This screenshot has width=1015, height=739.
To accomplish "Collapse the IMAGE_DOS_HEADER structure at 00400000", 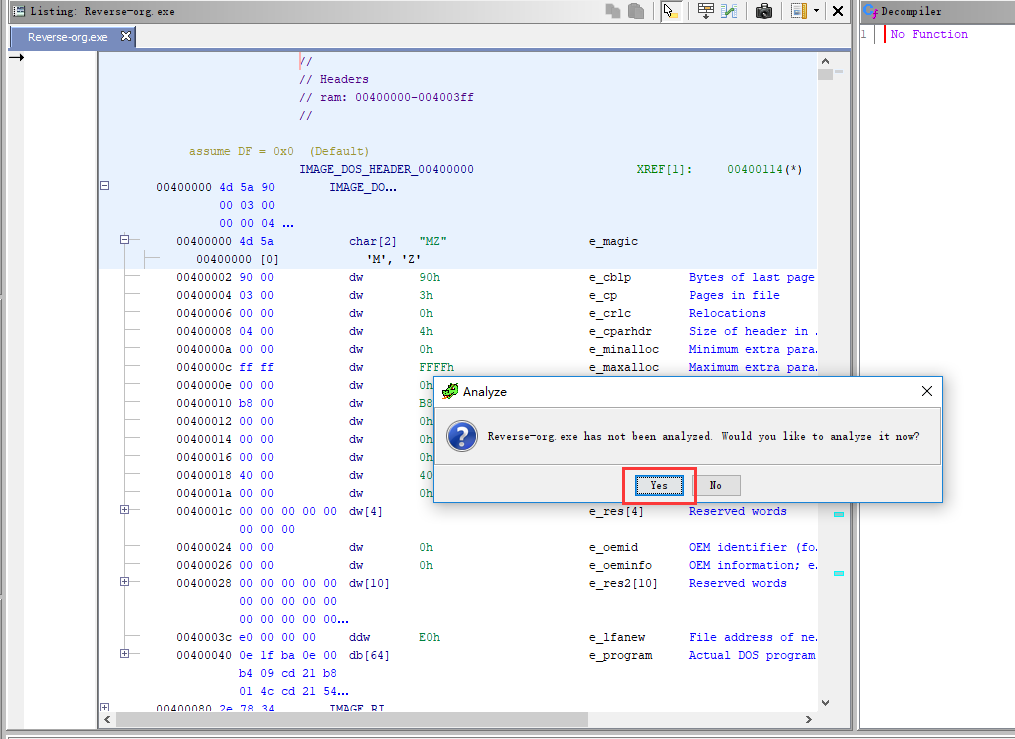I will [x=104, y=187].
